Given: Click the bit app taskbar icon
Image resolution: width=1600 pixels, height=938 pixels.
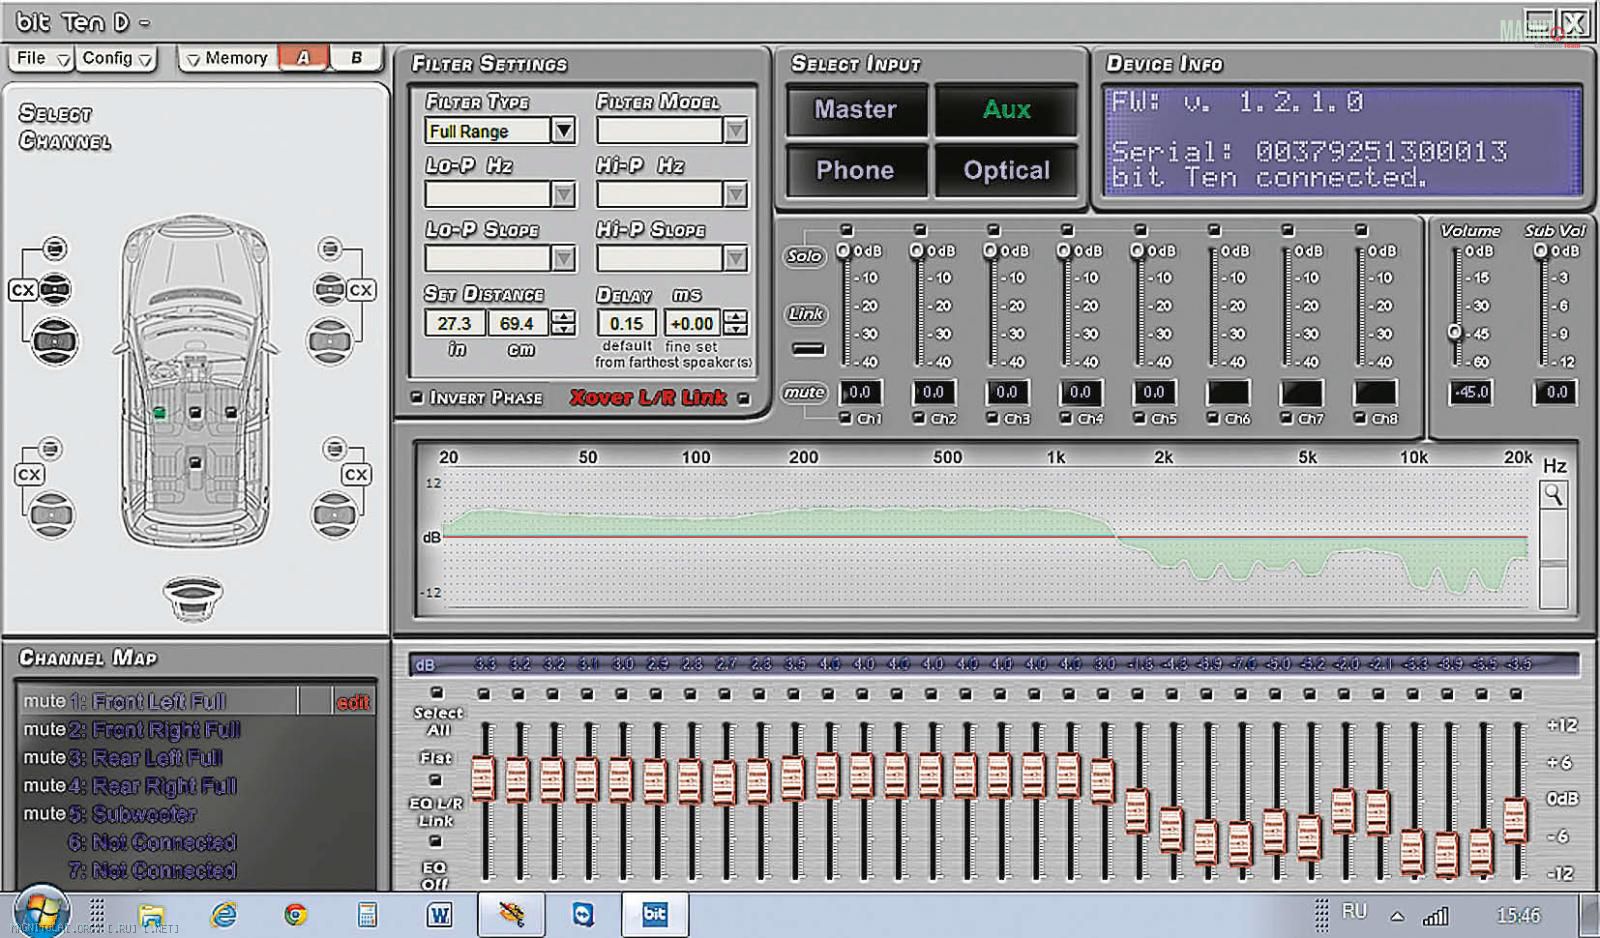Looking at the screenshot, I should [655, 914].
